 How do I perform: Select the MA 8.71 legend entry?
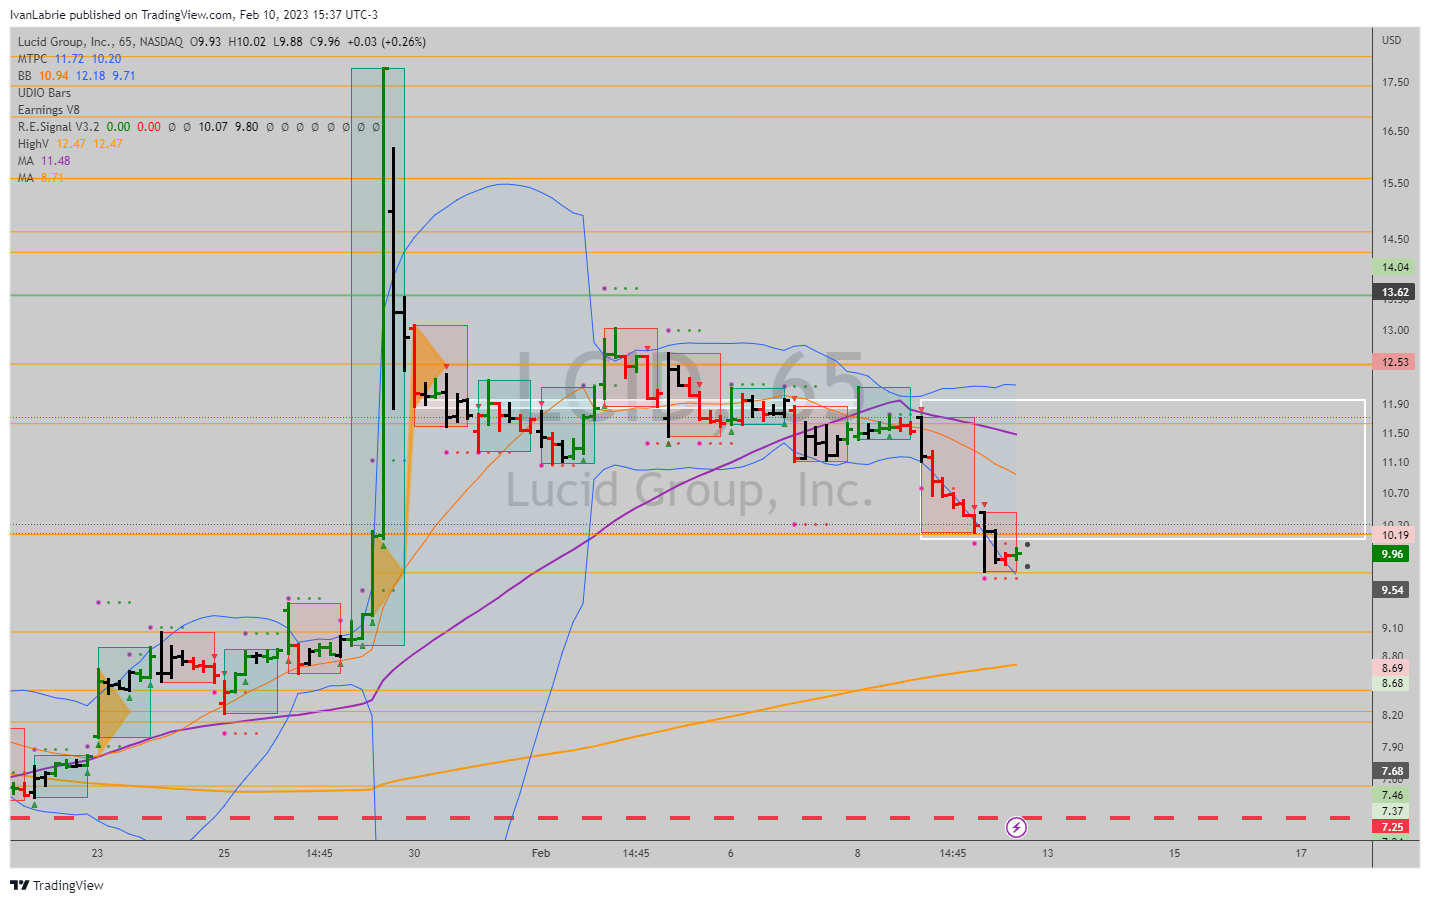pos(40,178)
